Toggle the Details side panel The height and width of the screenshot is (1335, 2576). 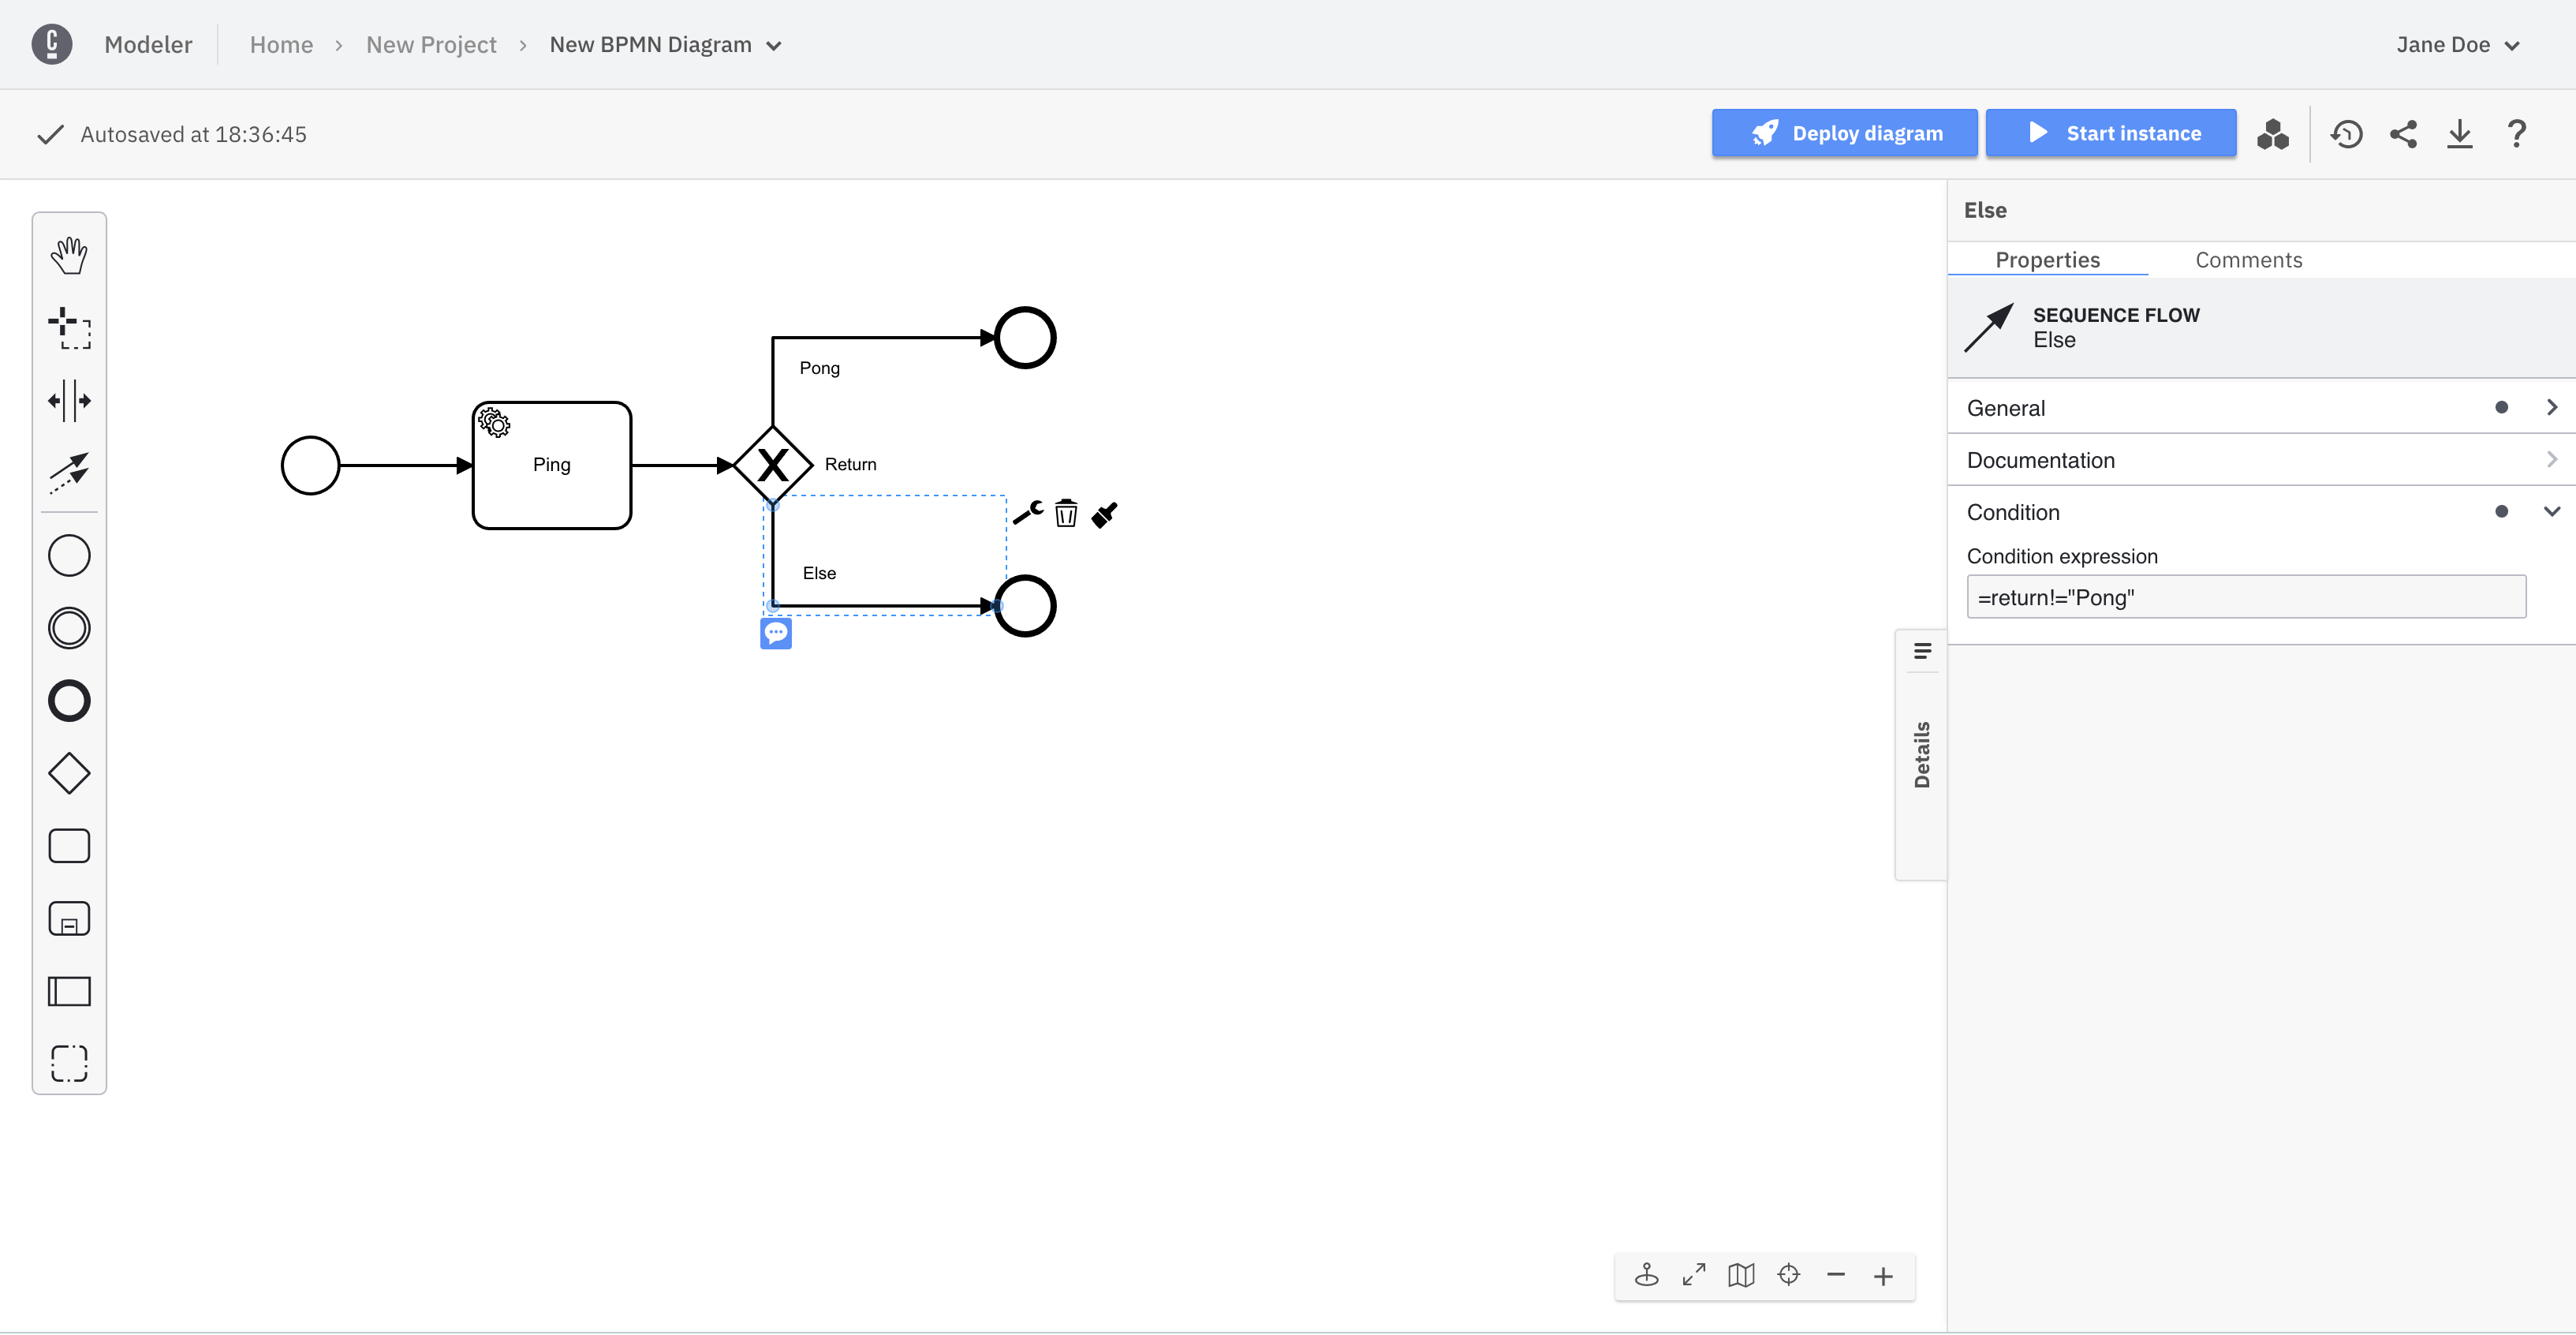1921,754
